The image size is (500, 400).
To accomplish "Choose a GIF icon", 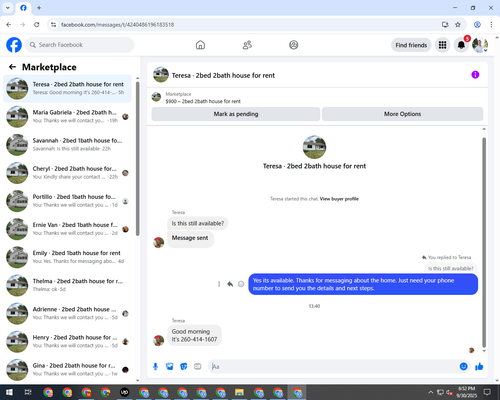I will (198, 367).
